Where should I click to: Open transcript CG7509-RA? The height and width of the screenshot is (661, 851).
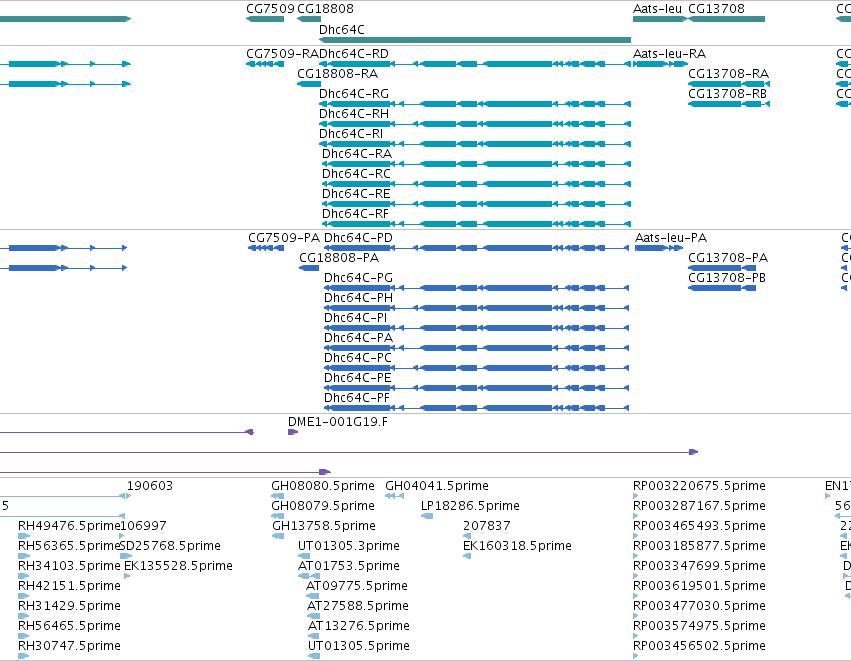point(283,54)
